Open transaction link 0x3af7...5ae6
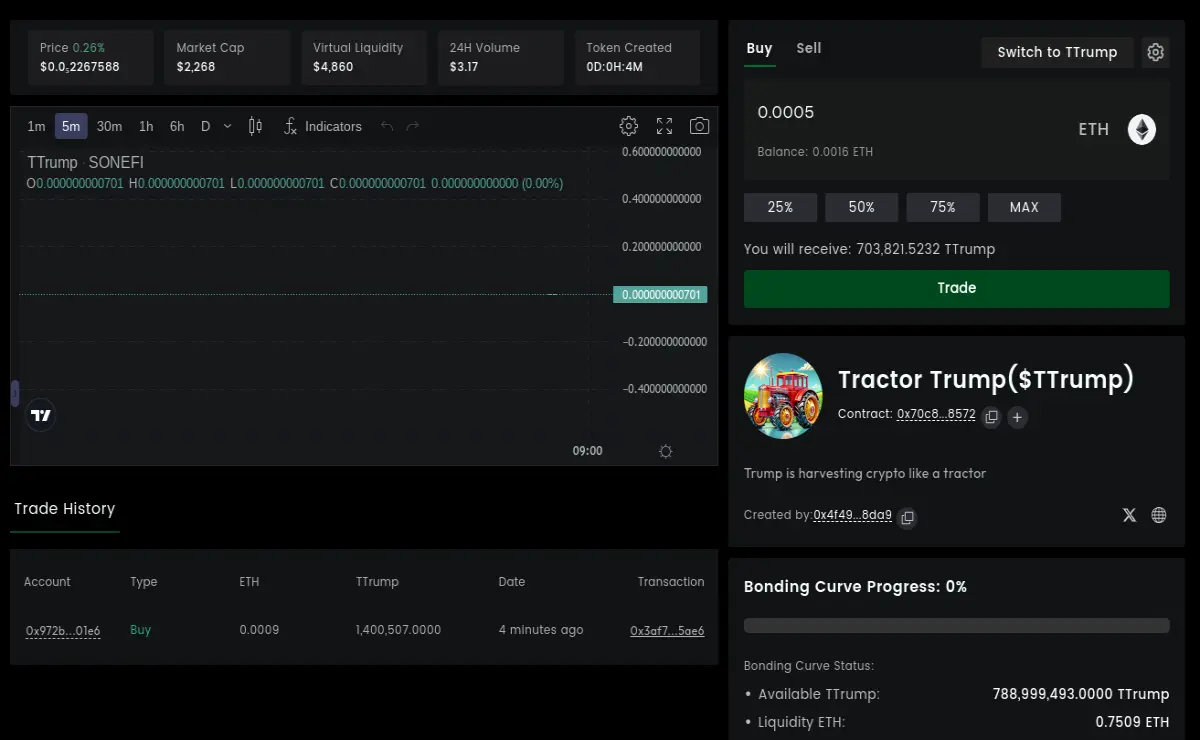Viewport: 1200px width, 740px height. click(x=667, y=631)
